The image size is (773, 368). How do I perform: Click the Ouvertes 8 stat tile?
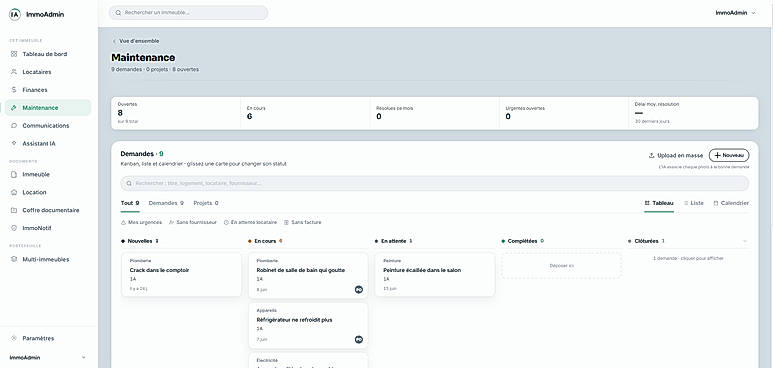(x=176, y=113)
